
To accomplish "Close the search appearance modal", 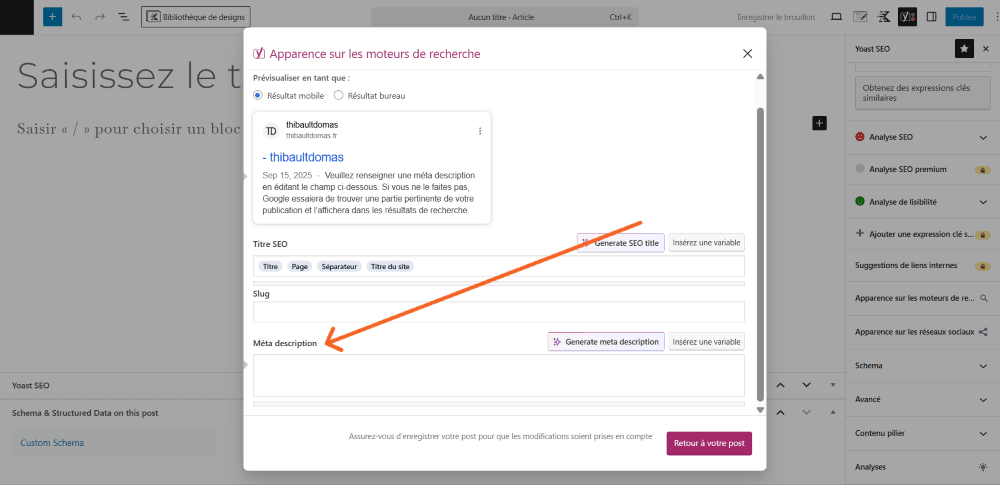I will pyautogui.click(x=747, y=54).
